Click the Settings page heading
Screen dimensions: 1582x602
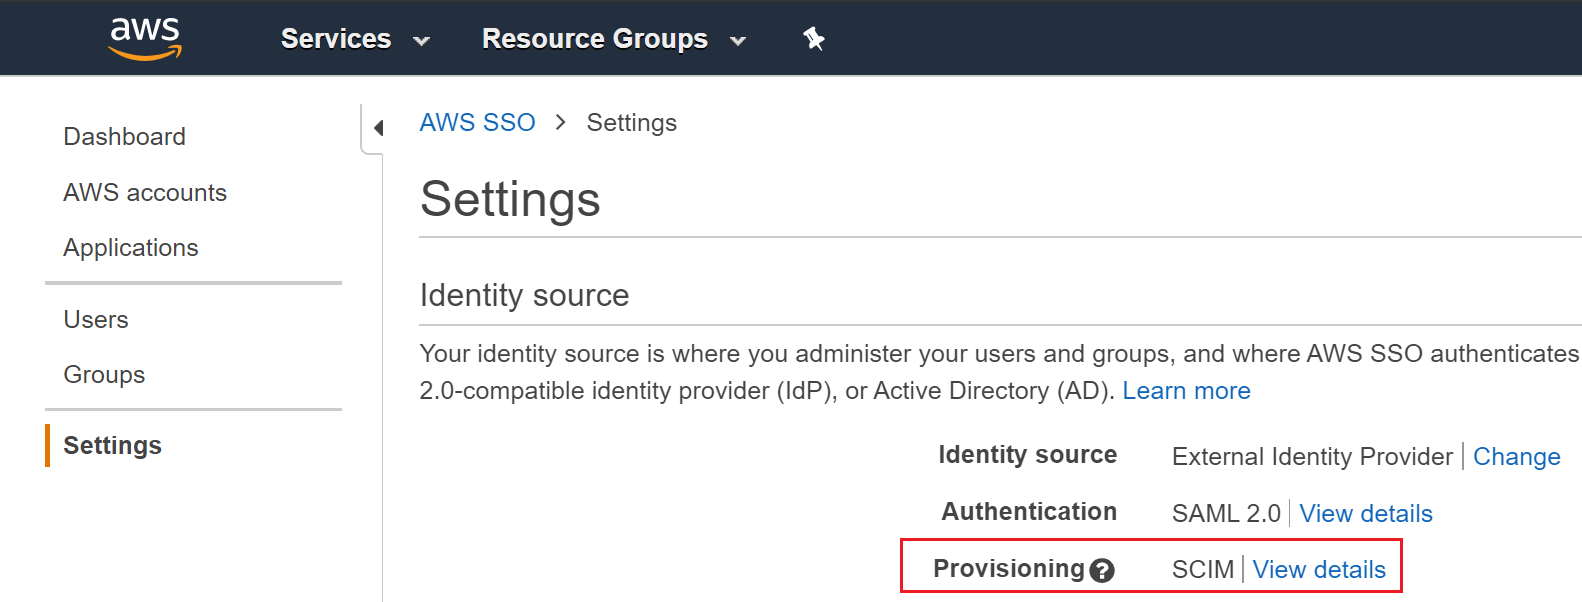point(510,199)
